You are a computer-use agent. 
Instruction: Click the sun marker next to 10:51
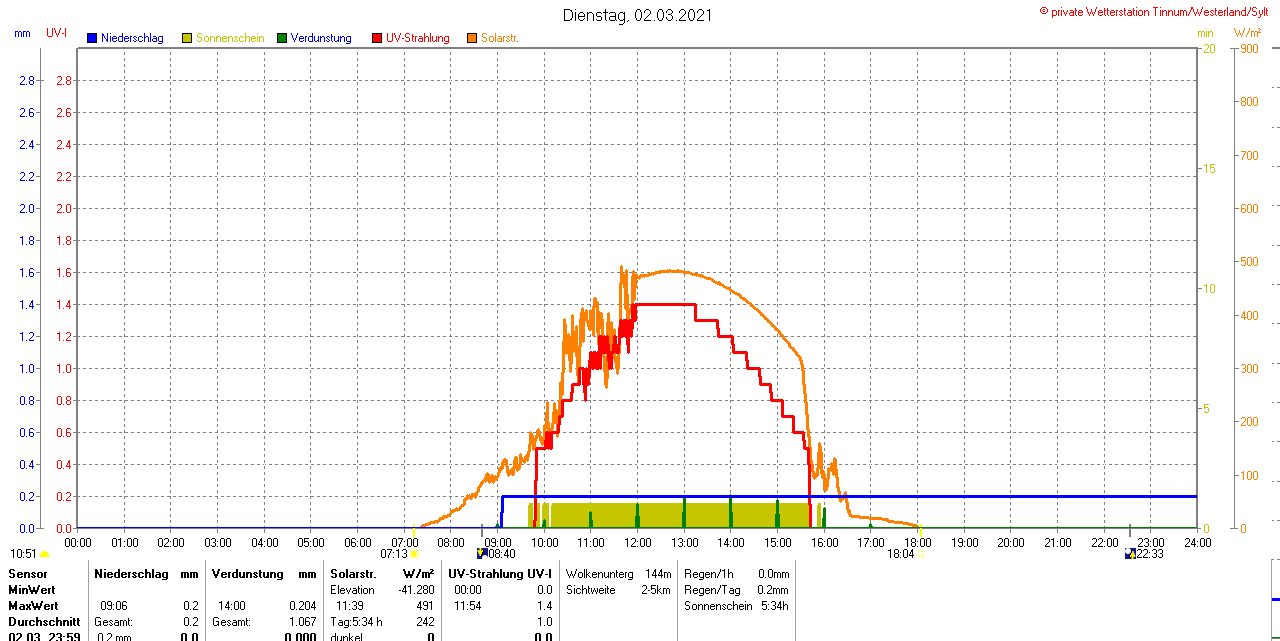[x=44, y=554]
